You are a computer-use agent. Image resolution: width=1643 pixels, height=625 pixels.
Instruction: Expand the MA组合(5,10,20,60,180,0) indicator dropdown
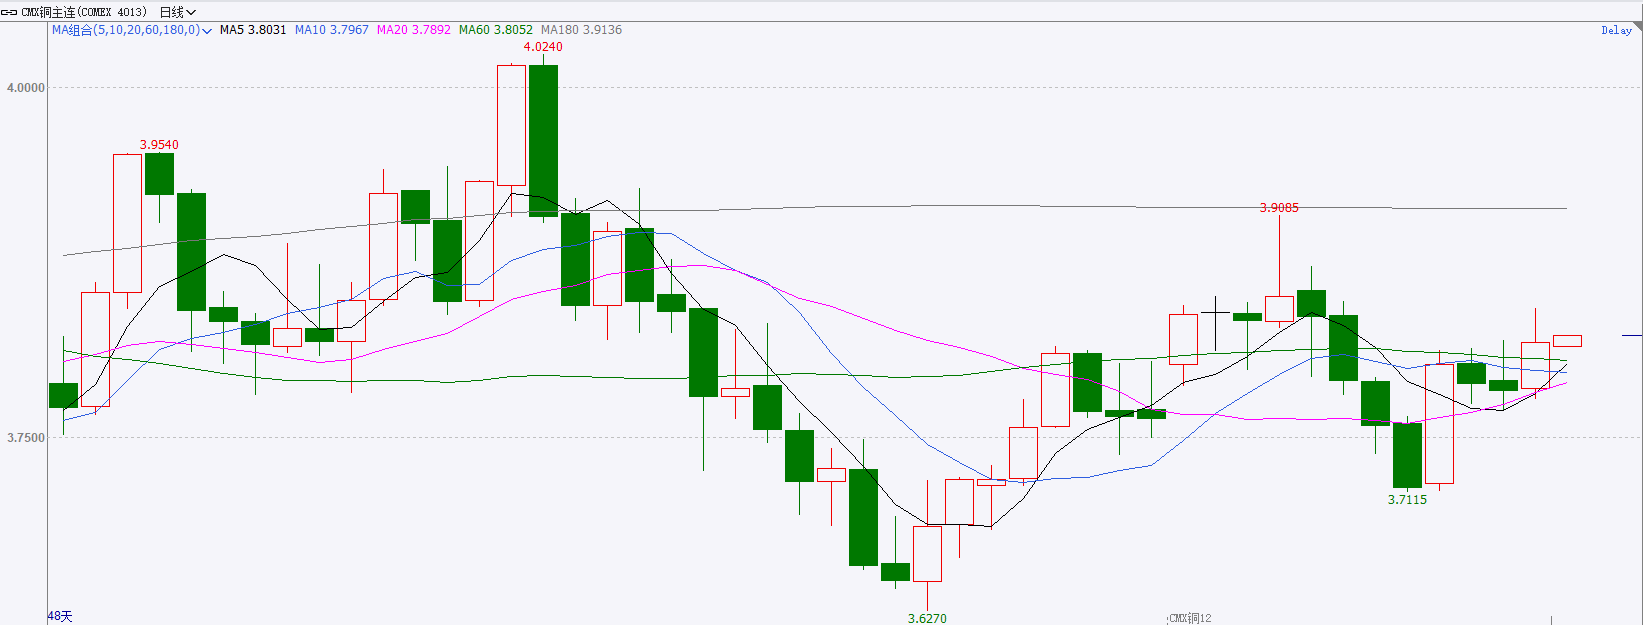point(131,30)
